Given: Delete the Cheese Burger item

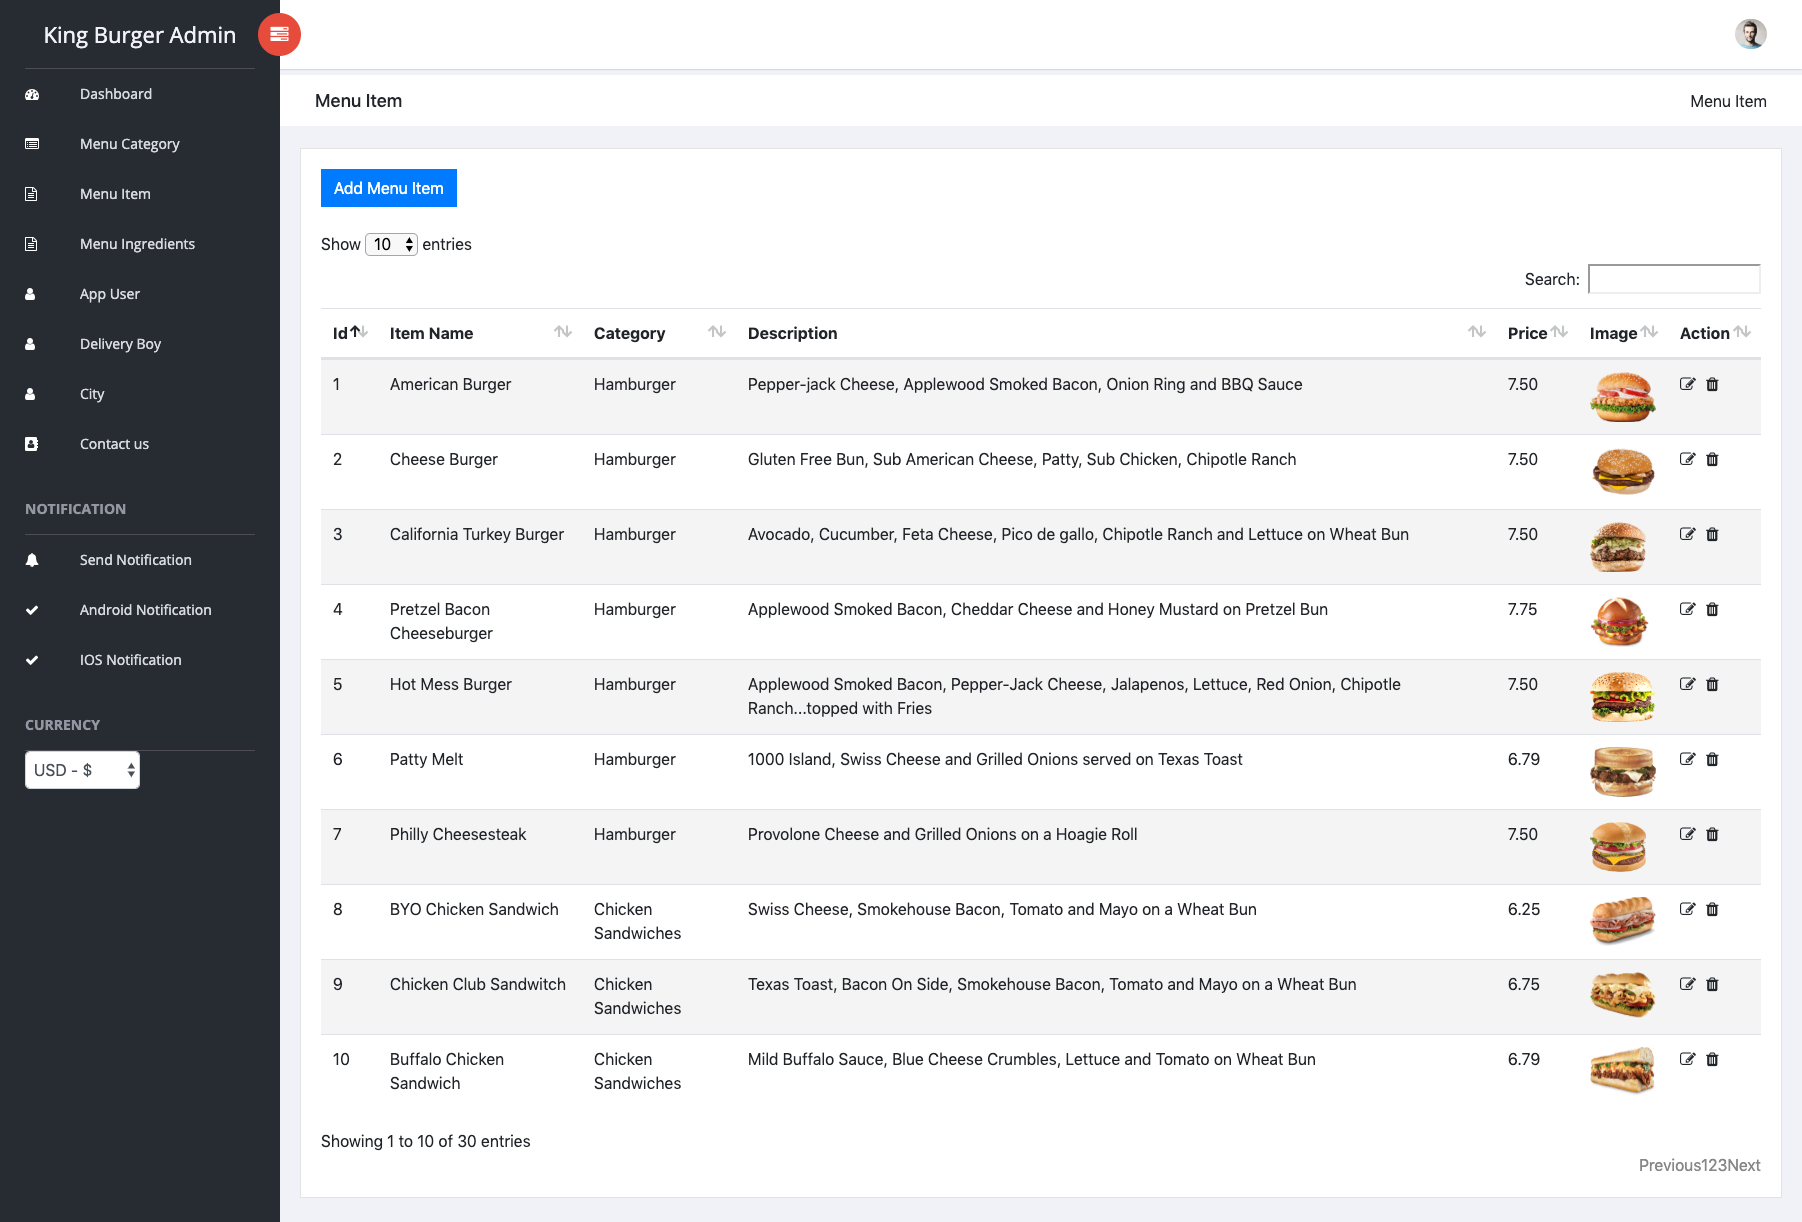Looking at the screenshot, I should 1712,459.
